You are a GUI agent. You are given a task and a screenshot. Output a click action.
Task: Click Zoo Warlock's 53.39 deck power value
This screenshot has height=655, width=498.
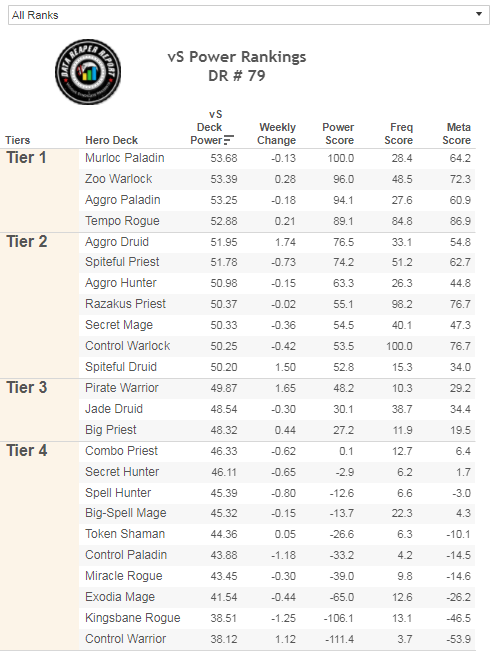click(224, 179)
